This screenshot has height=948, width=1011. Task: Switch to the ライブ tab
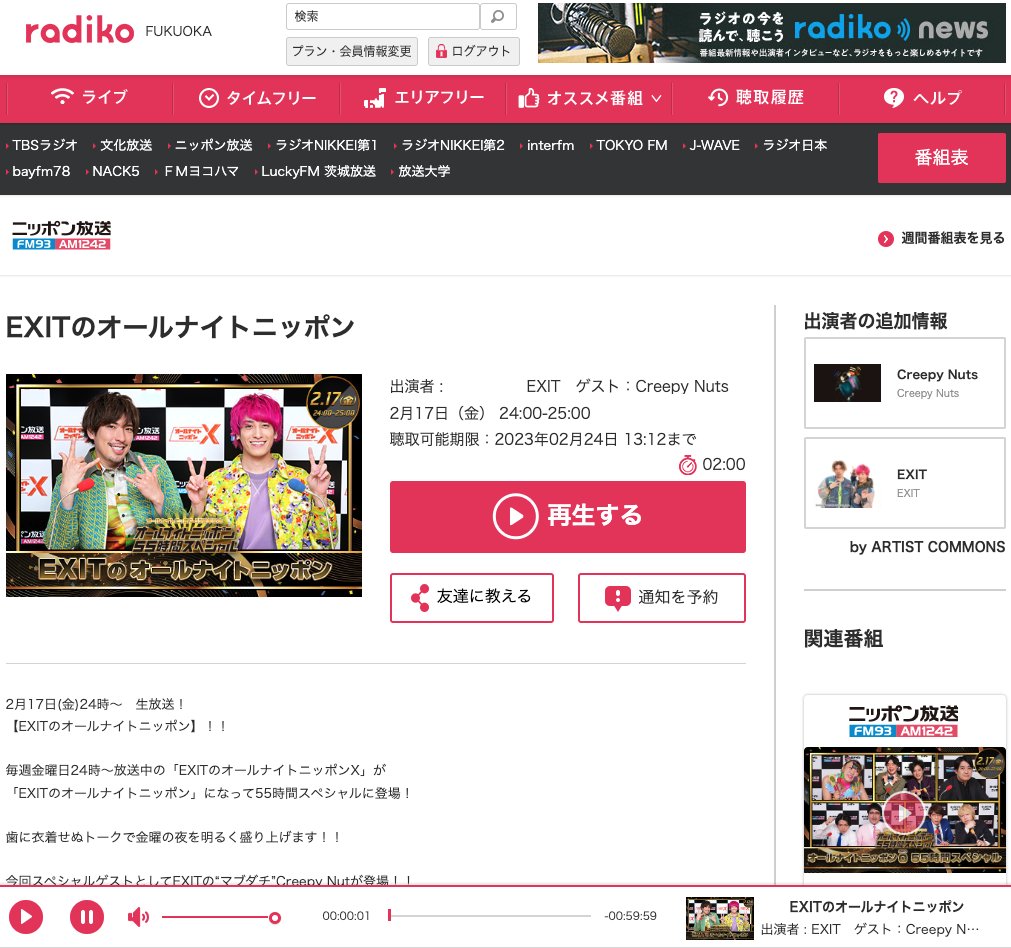[89, 97]
